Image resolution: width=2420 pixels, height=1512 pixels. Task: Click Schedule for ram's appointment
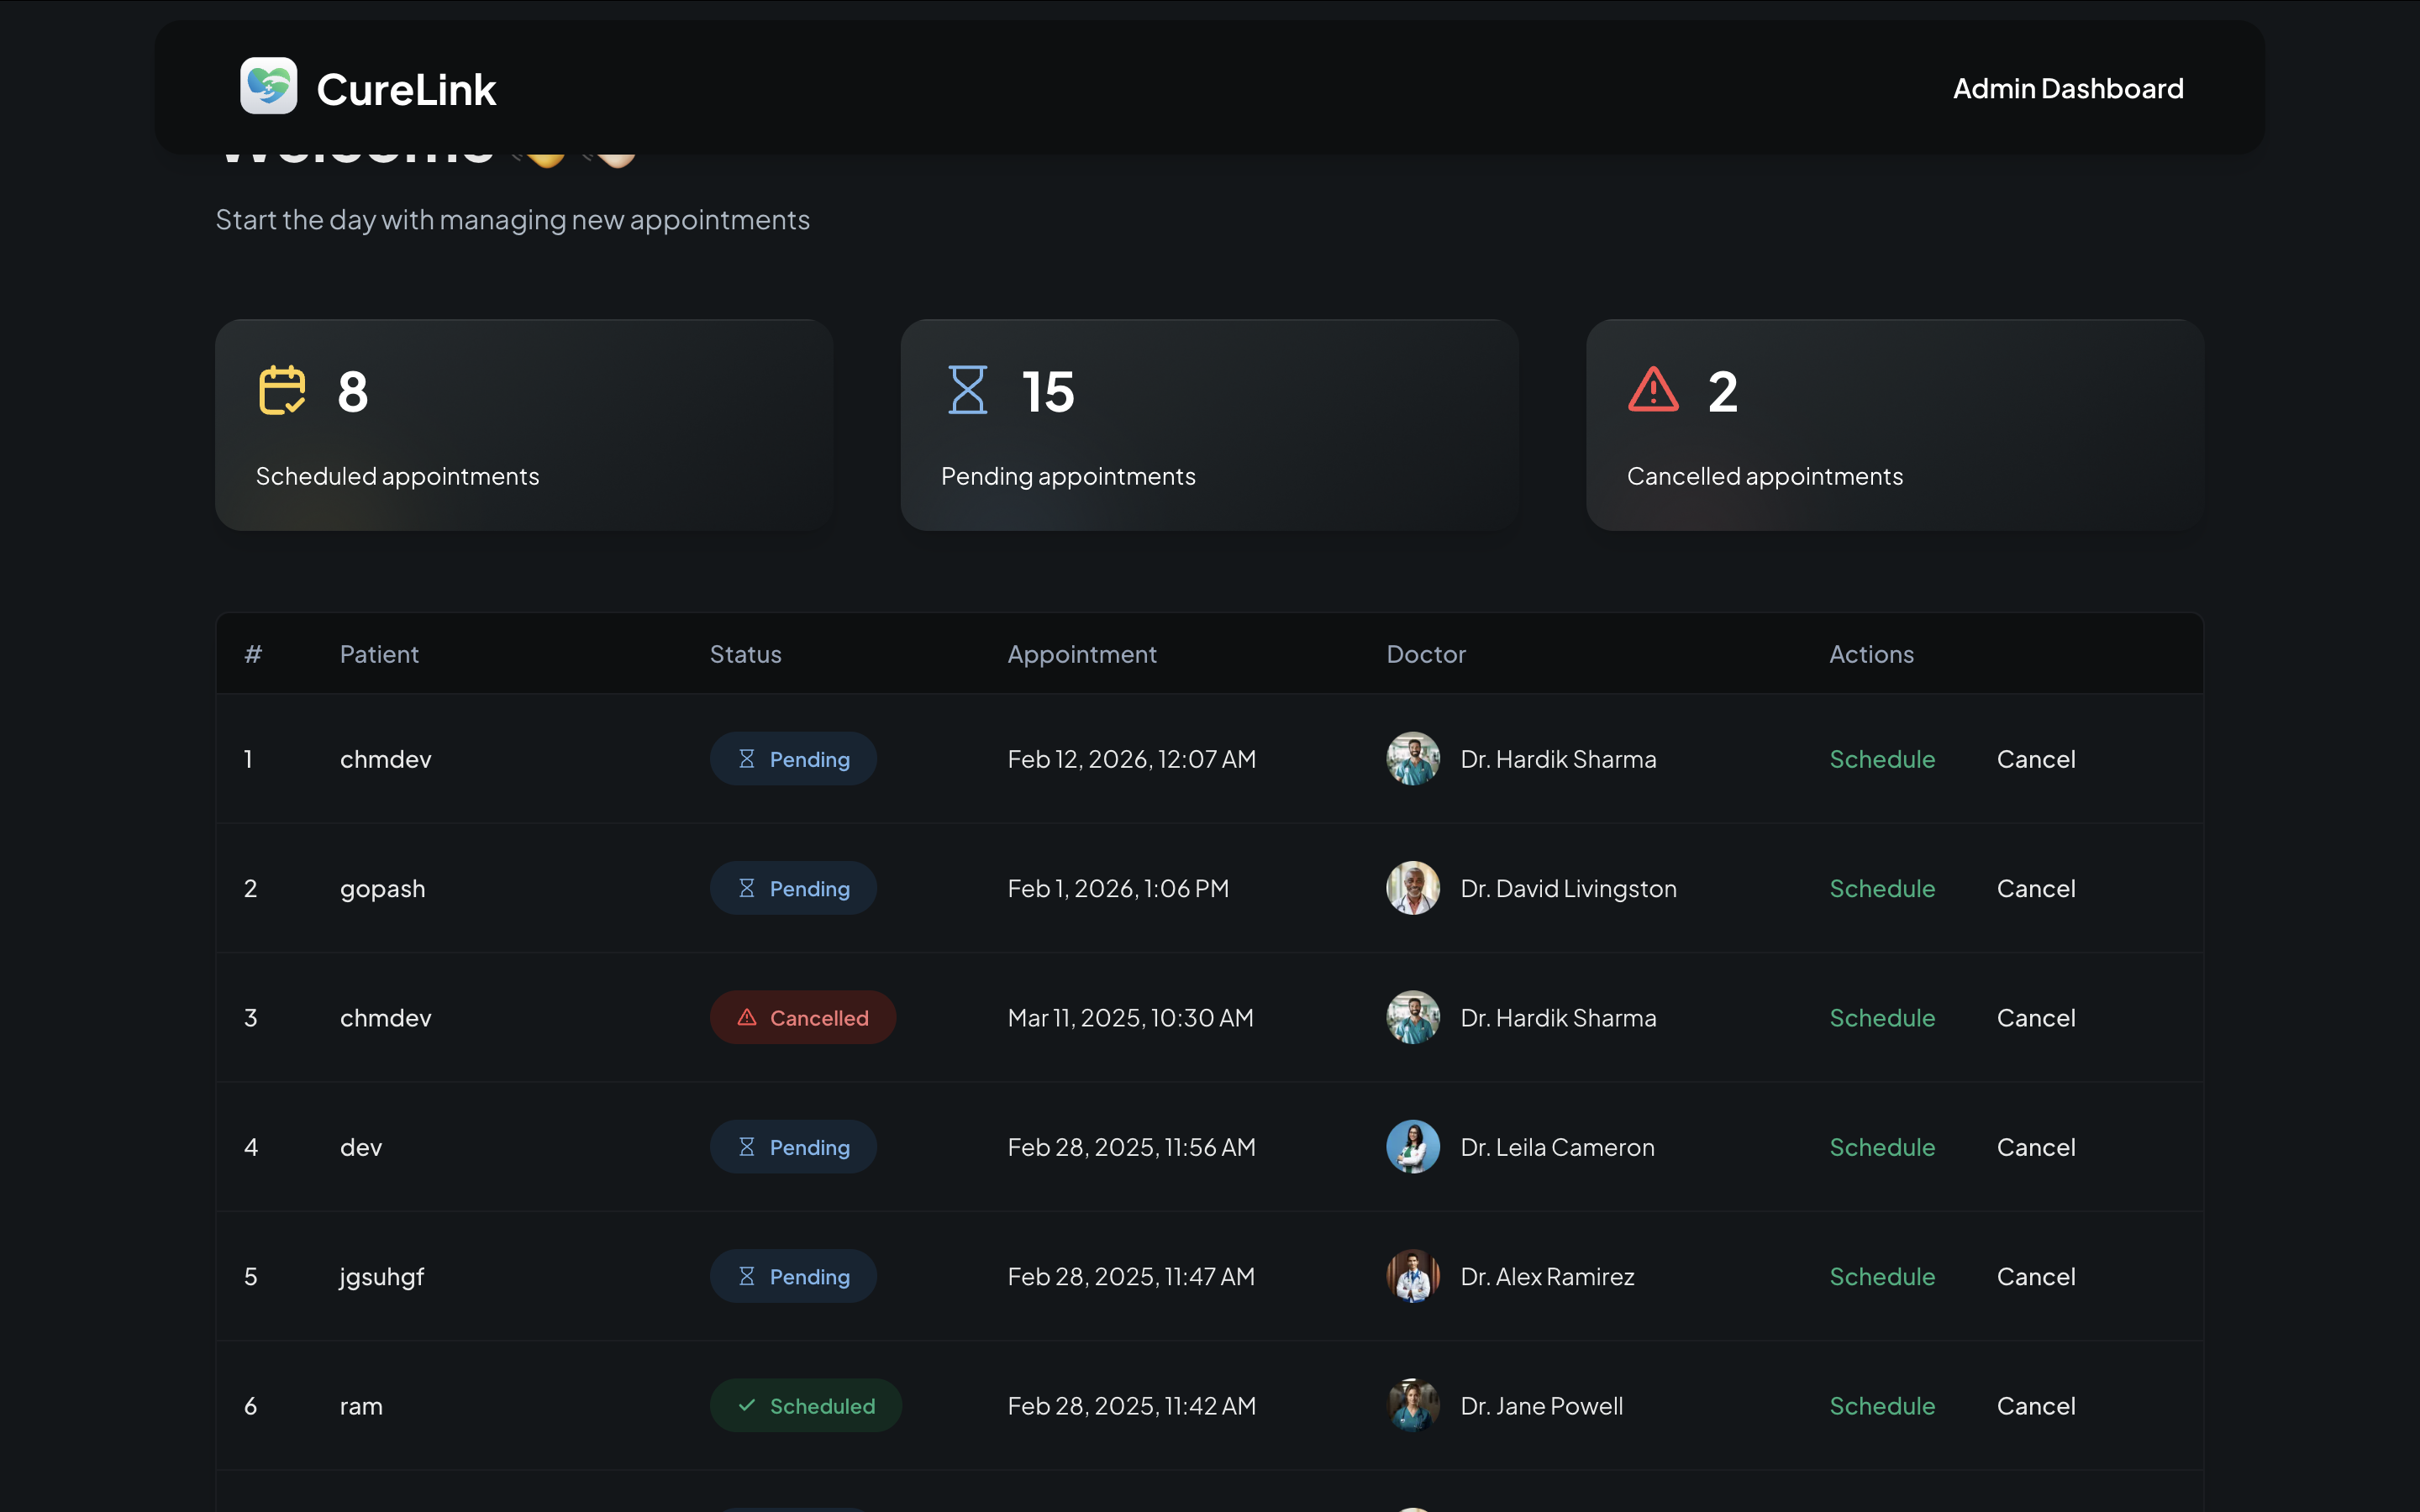tap(1881, 1405)
